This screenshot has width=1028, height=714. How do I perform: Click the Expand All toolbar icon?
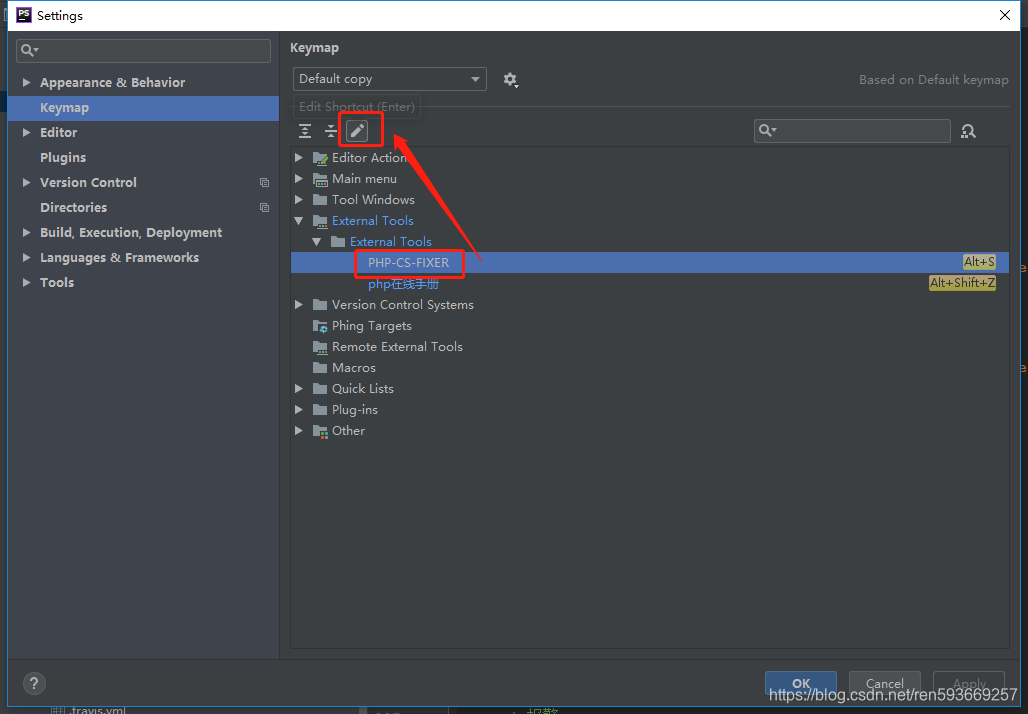coord(305,131)
